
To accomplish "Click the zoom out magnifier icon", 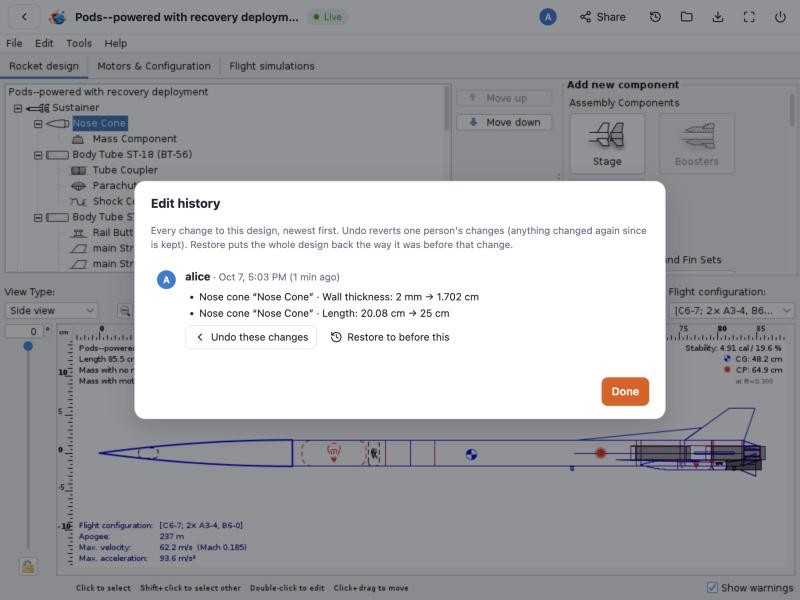I will [124, 311].
